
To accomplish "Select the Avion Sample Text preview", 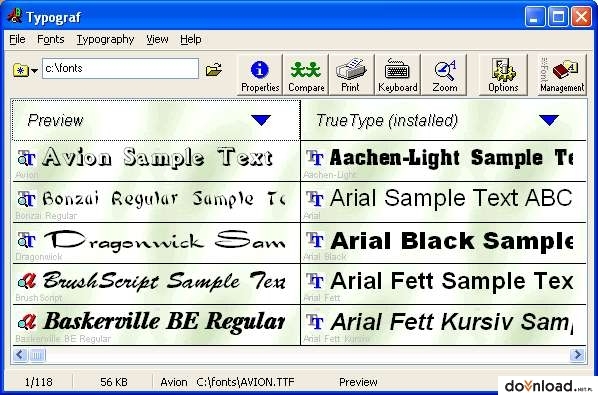I will pyautogui.click(x=158, y=157).
